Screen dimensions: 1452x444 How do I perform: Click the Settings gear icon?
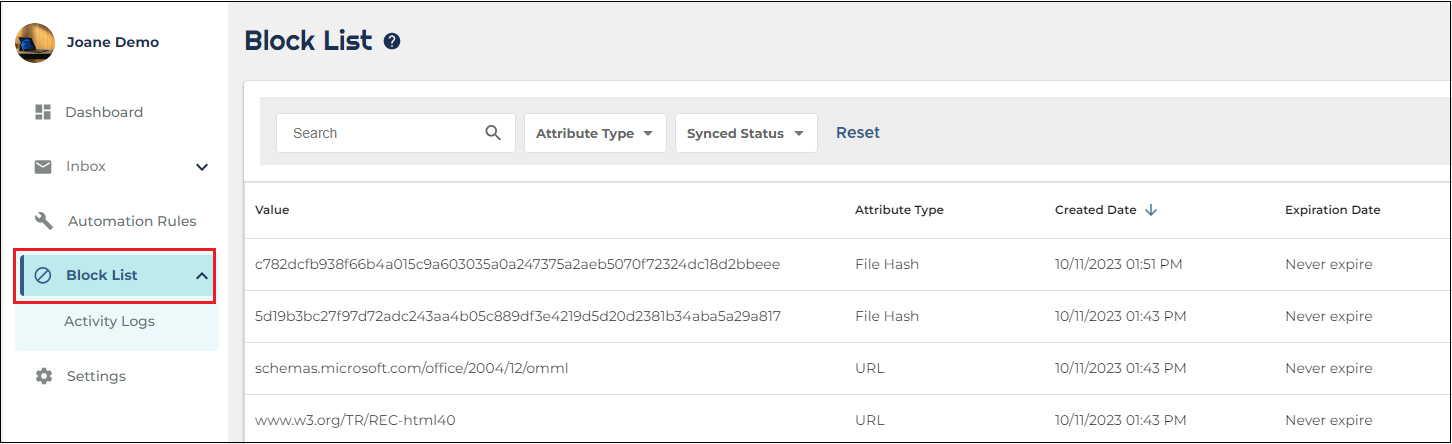pyautogui.click(x=44, y=376)
